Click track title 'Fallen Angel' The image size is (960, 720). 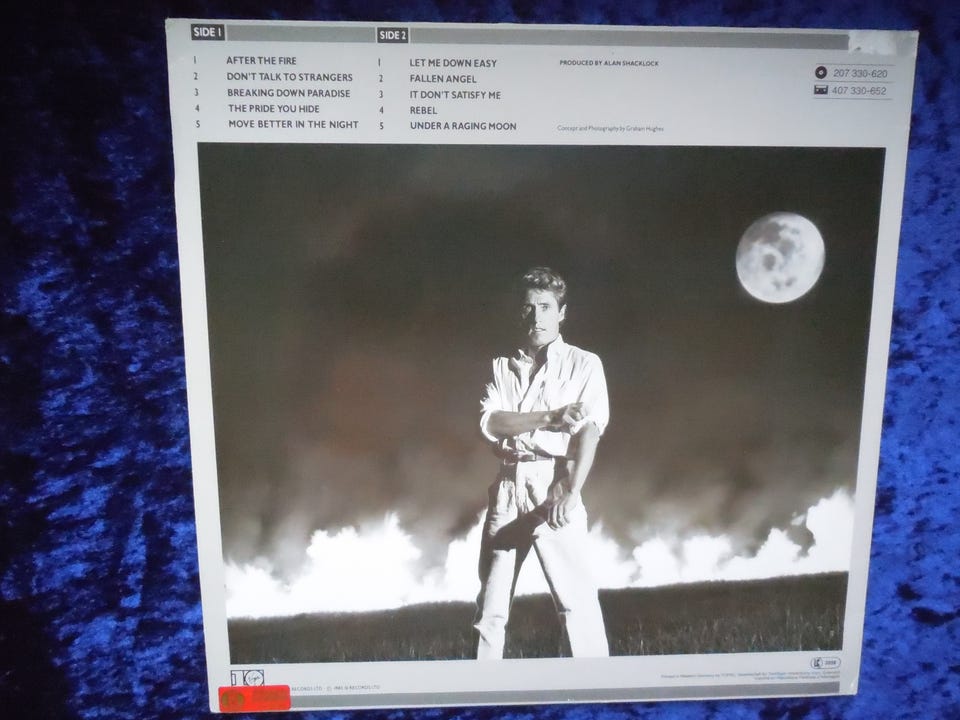pos(443,79)
